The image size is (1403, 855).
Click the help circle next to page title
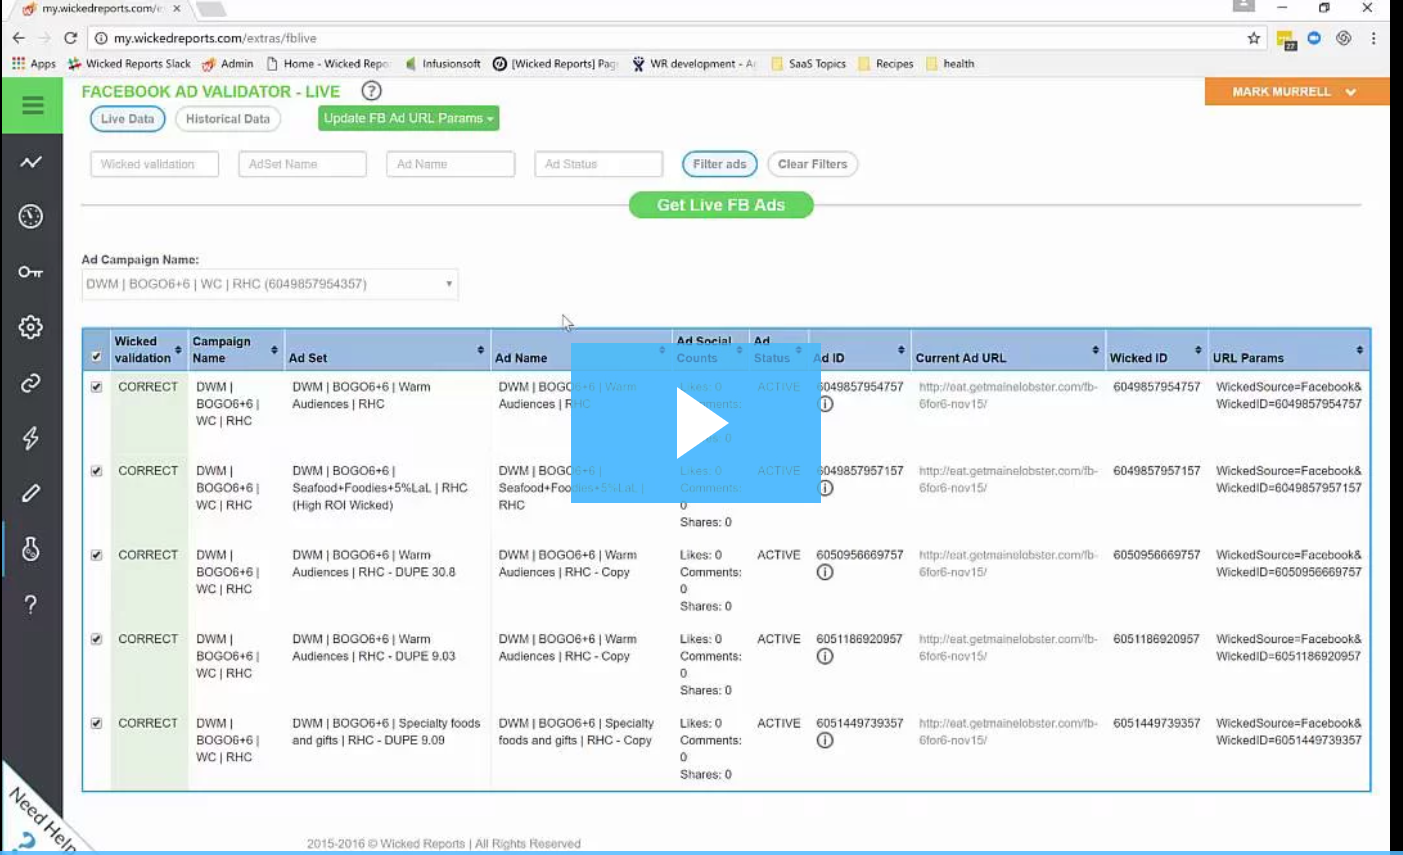(371, 91)
